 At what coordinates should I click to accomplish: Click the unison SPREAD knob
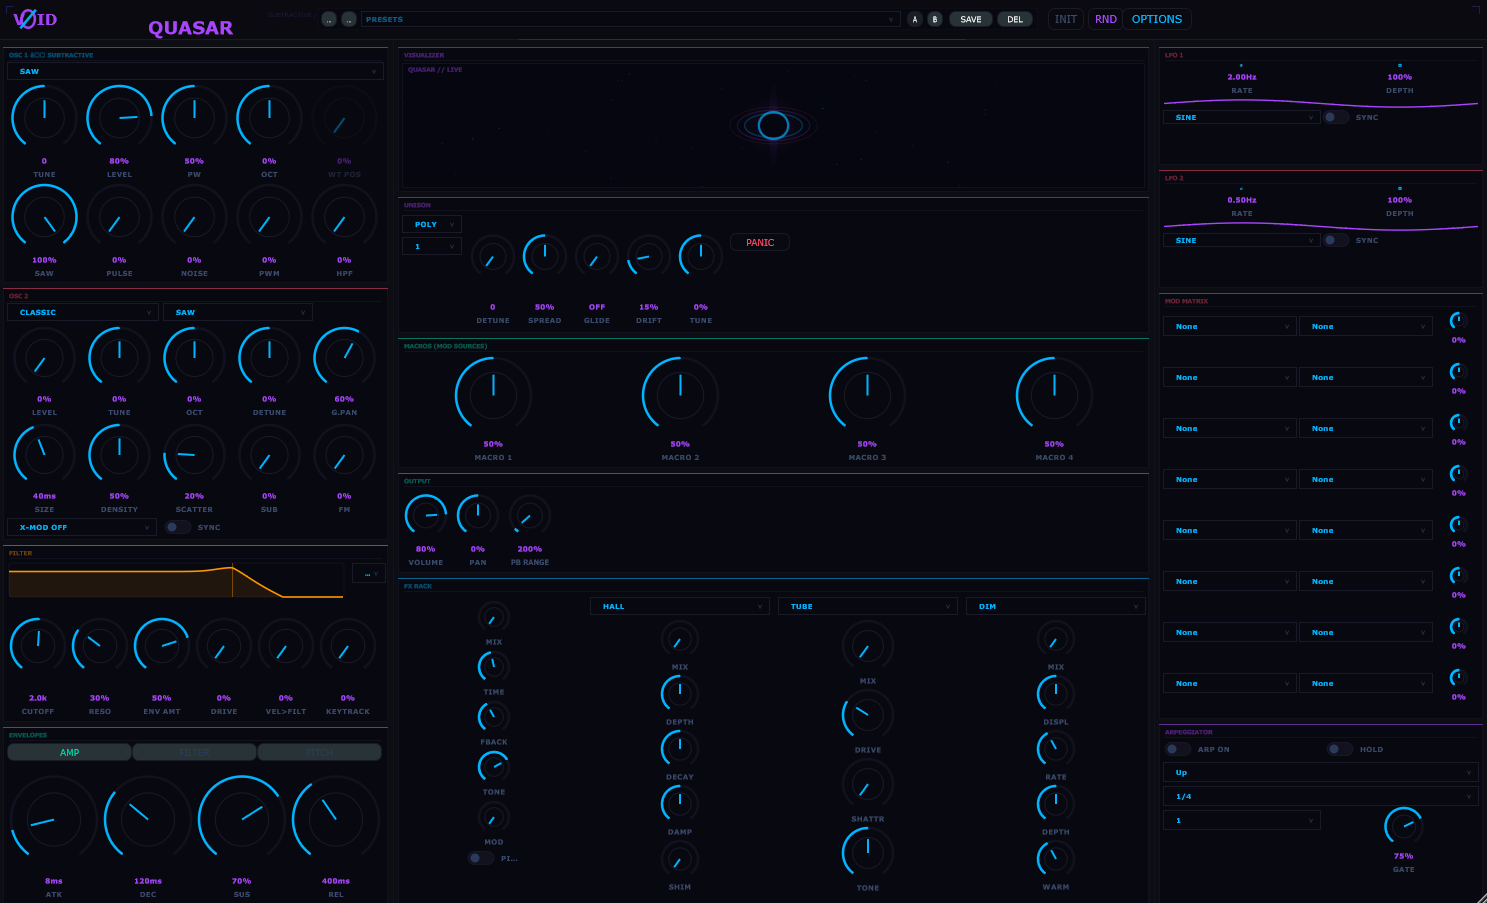[545, 256]
